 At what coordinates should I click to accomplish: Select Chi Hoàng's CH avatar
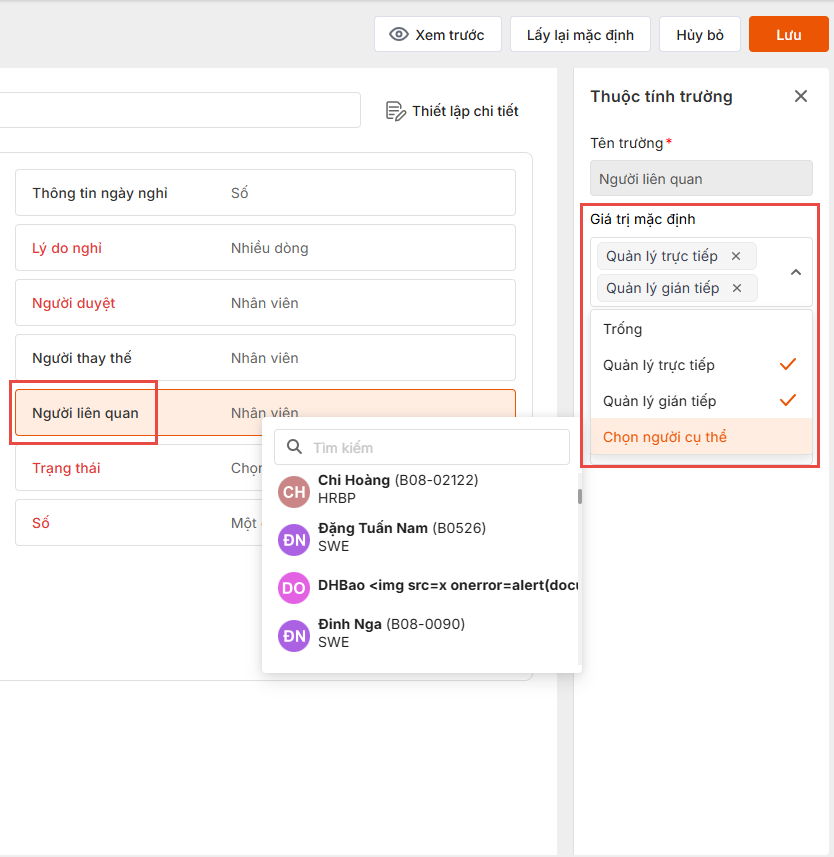click(294, 491)
